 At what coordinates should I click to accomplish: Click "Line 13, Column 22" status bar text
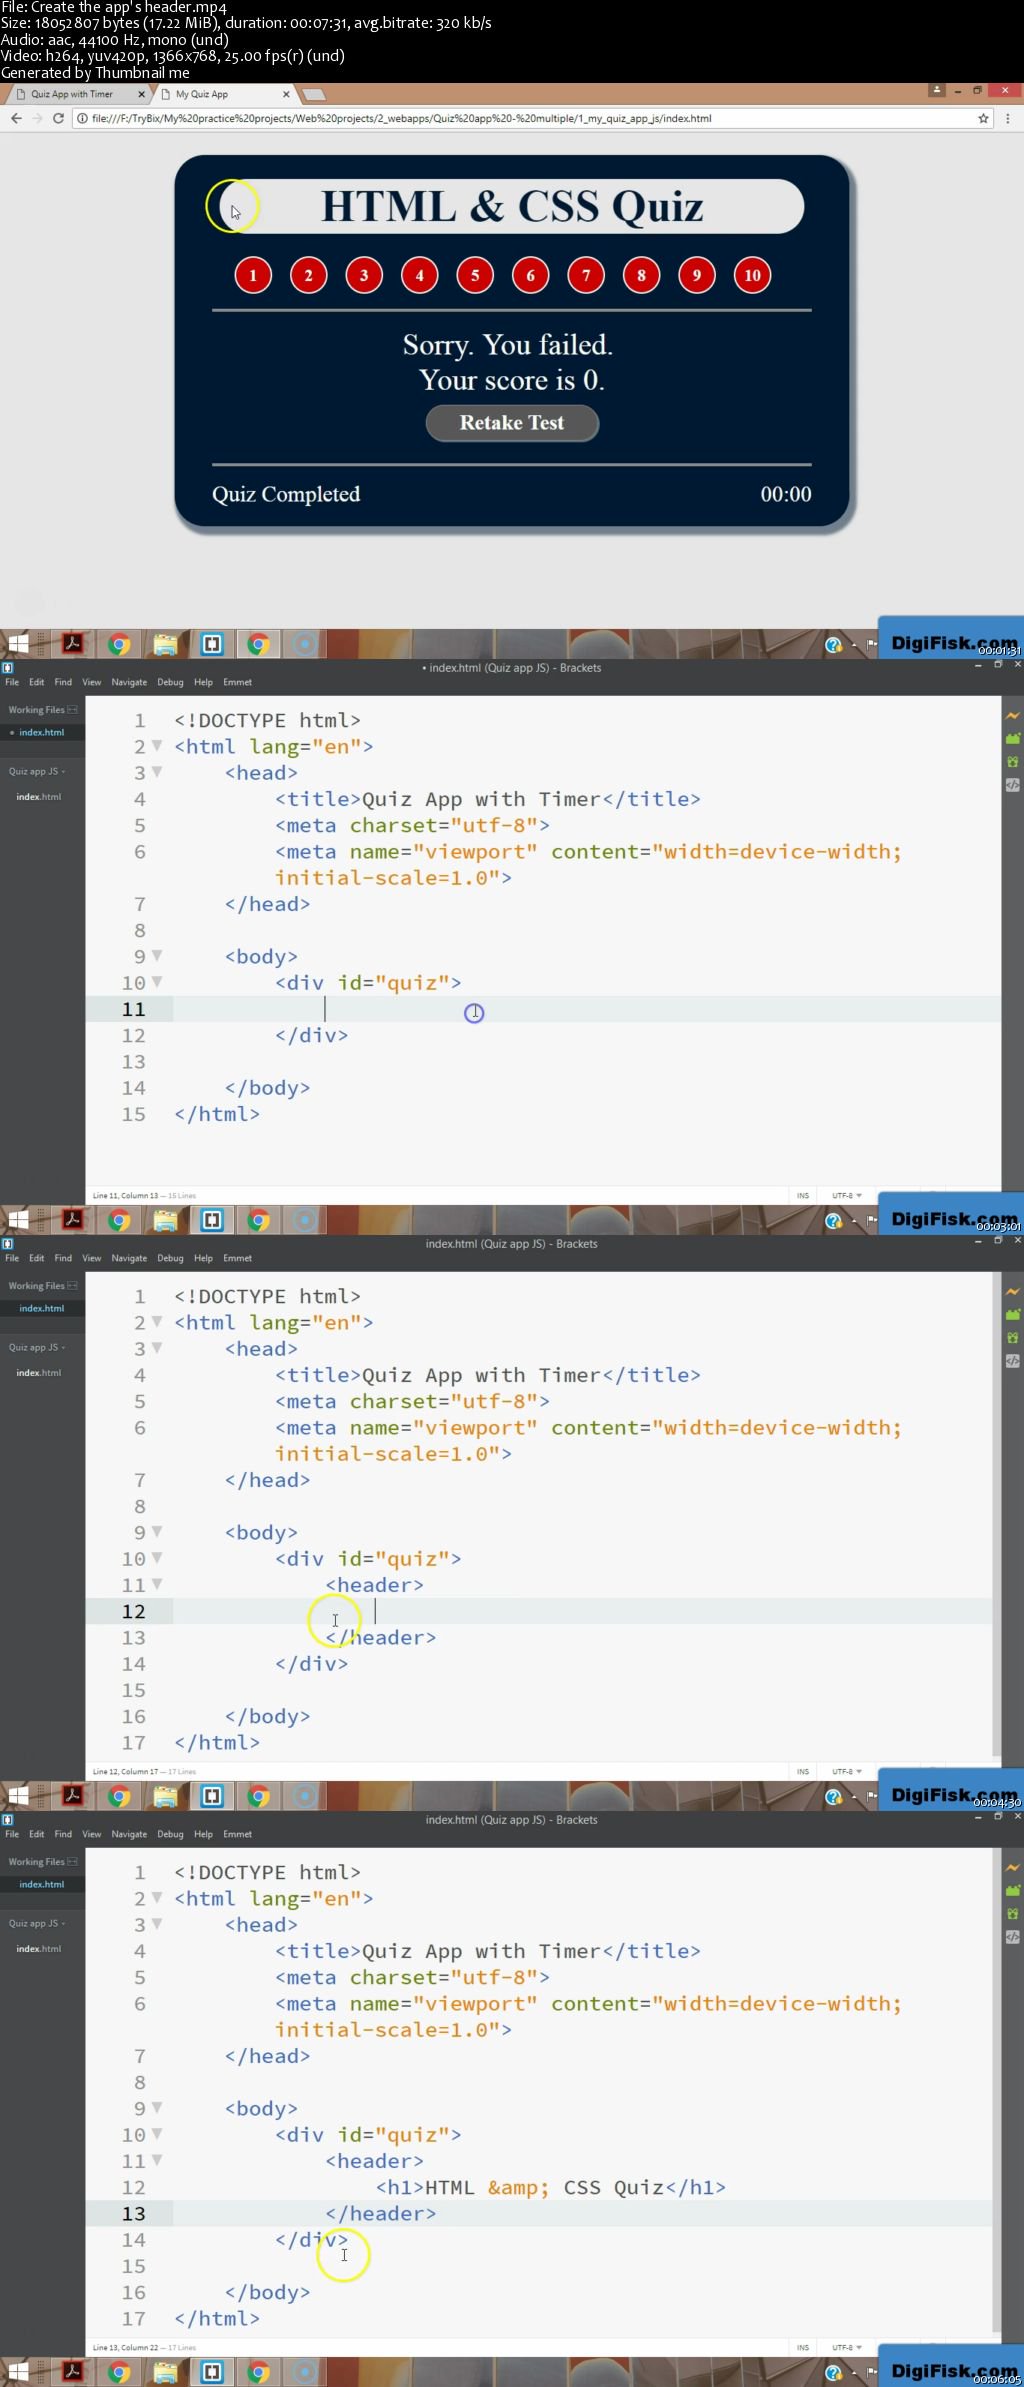tap(126, 2348)
